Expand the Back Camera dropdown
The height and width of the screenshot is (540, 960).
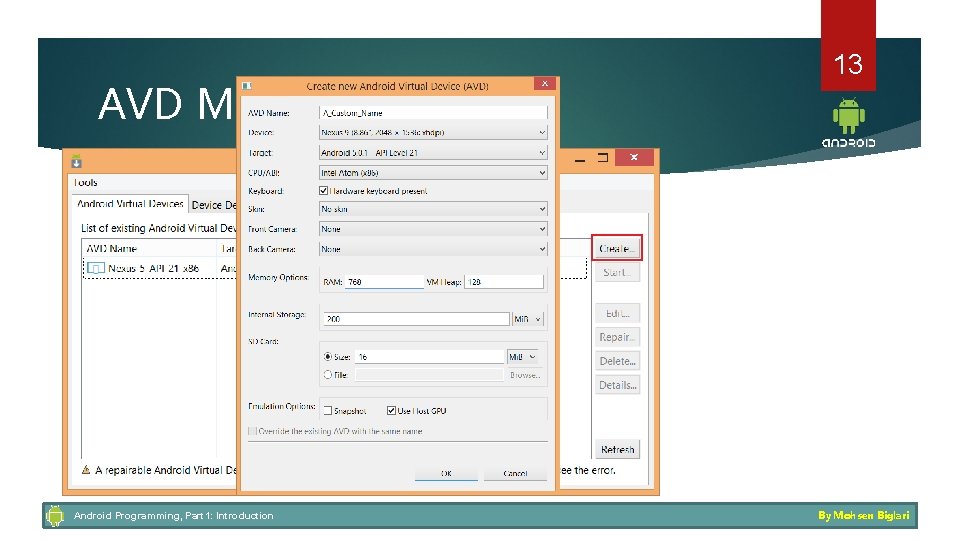[433, 249]
